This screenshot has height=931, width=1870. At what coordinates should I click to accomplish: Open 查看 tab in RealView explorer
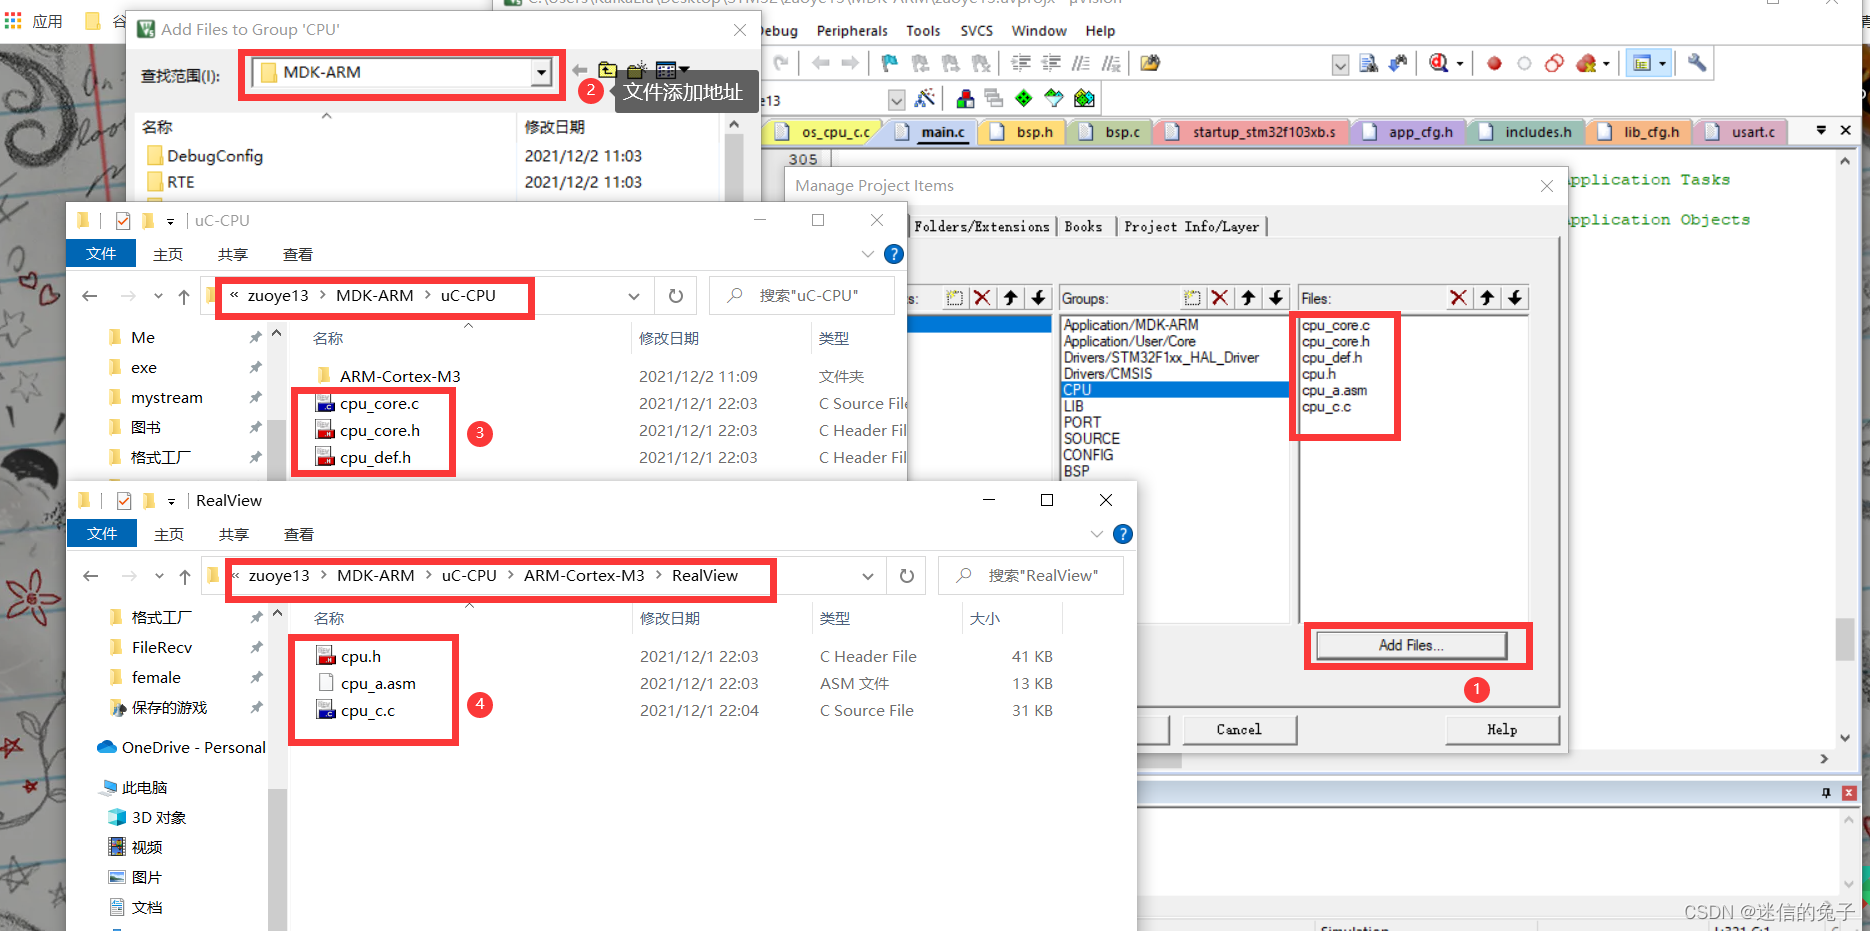[x=298, y=534]
